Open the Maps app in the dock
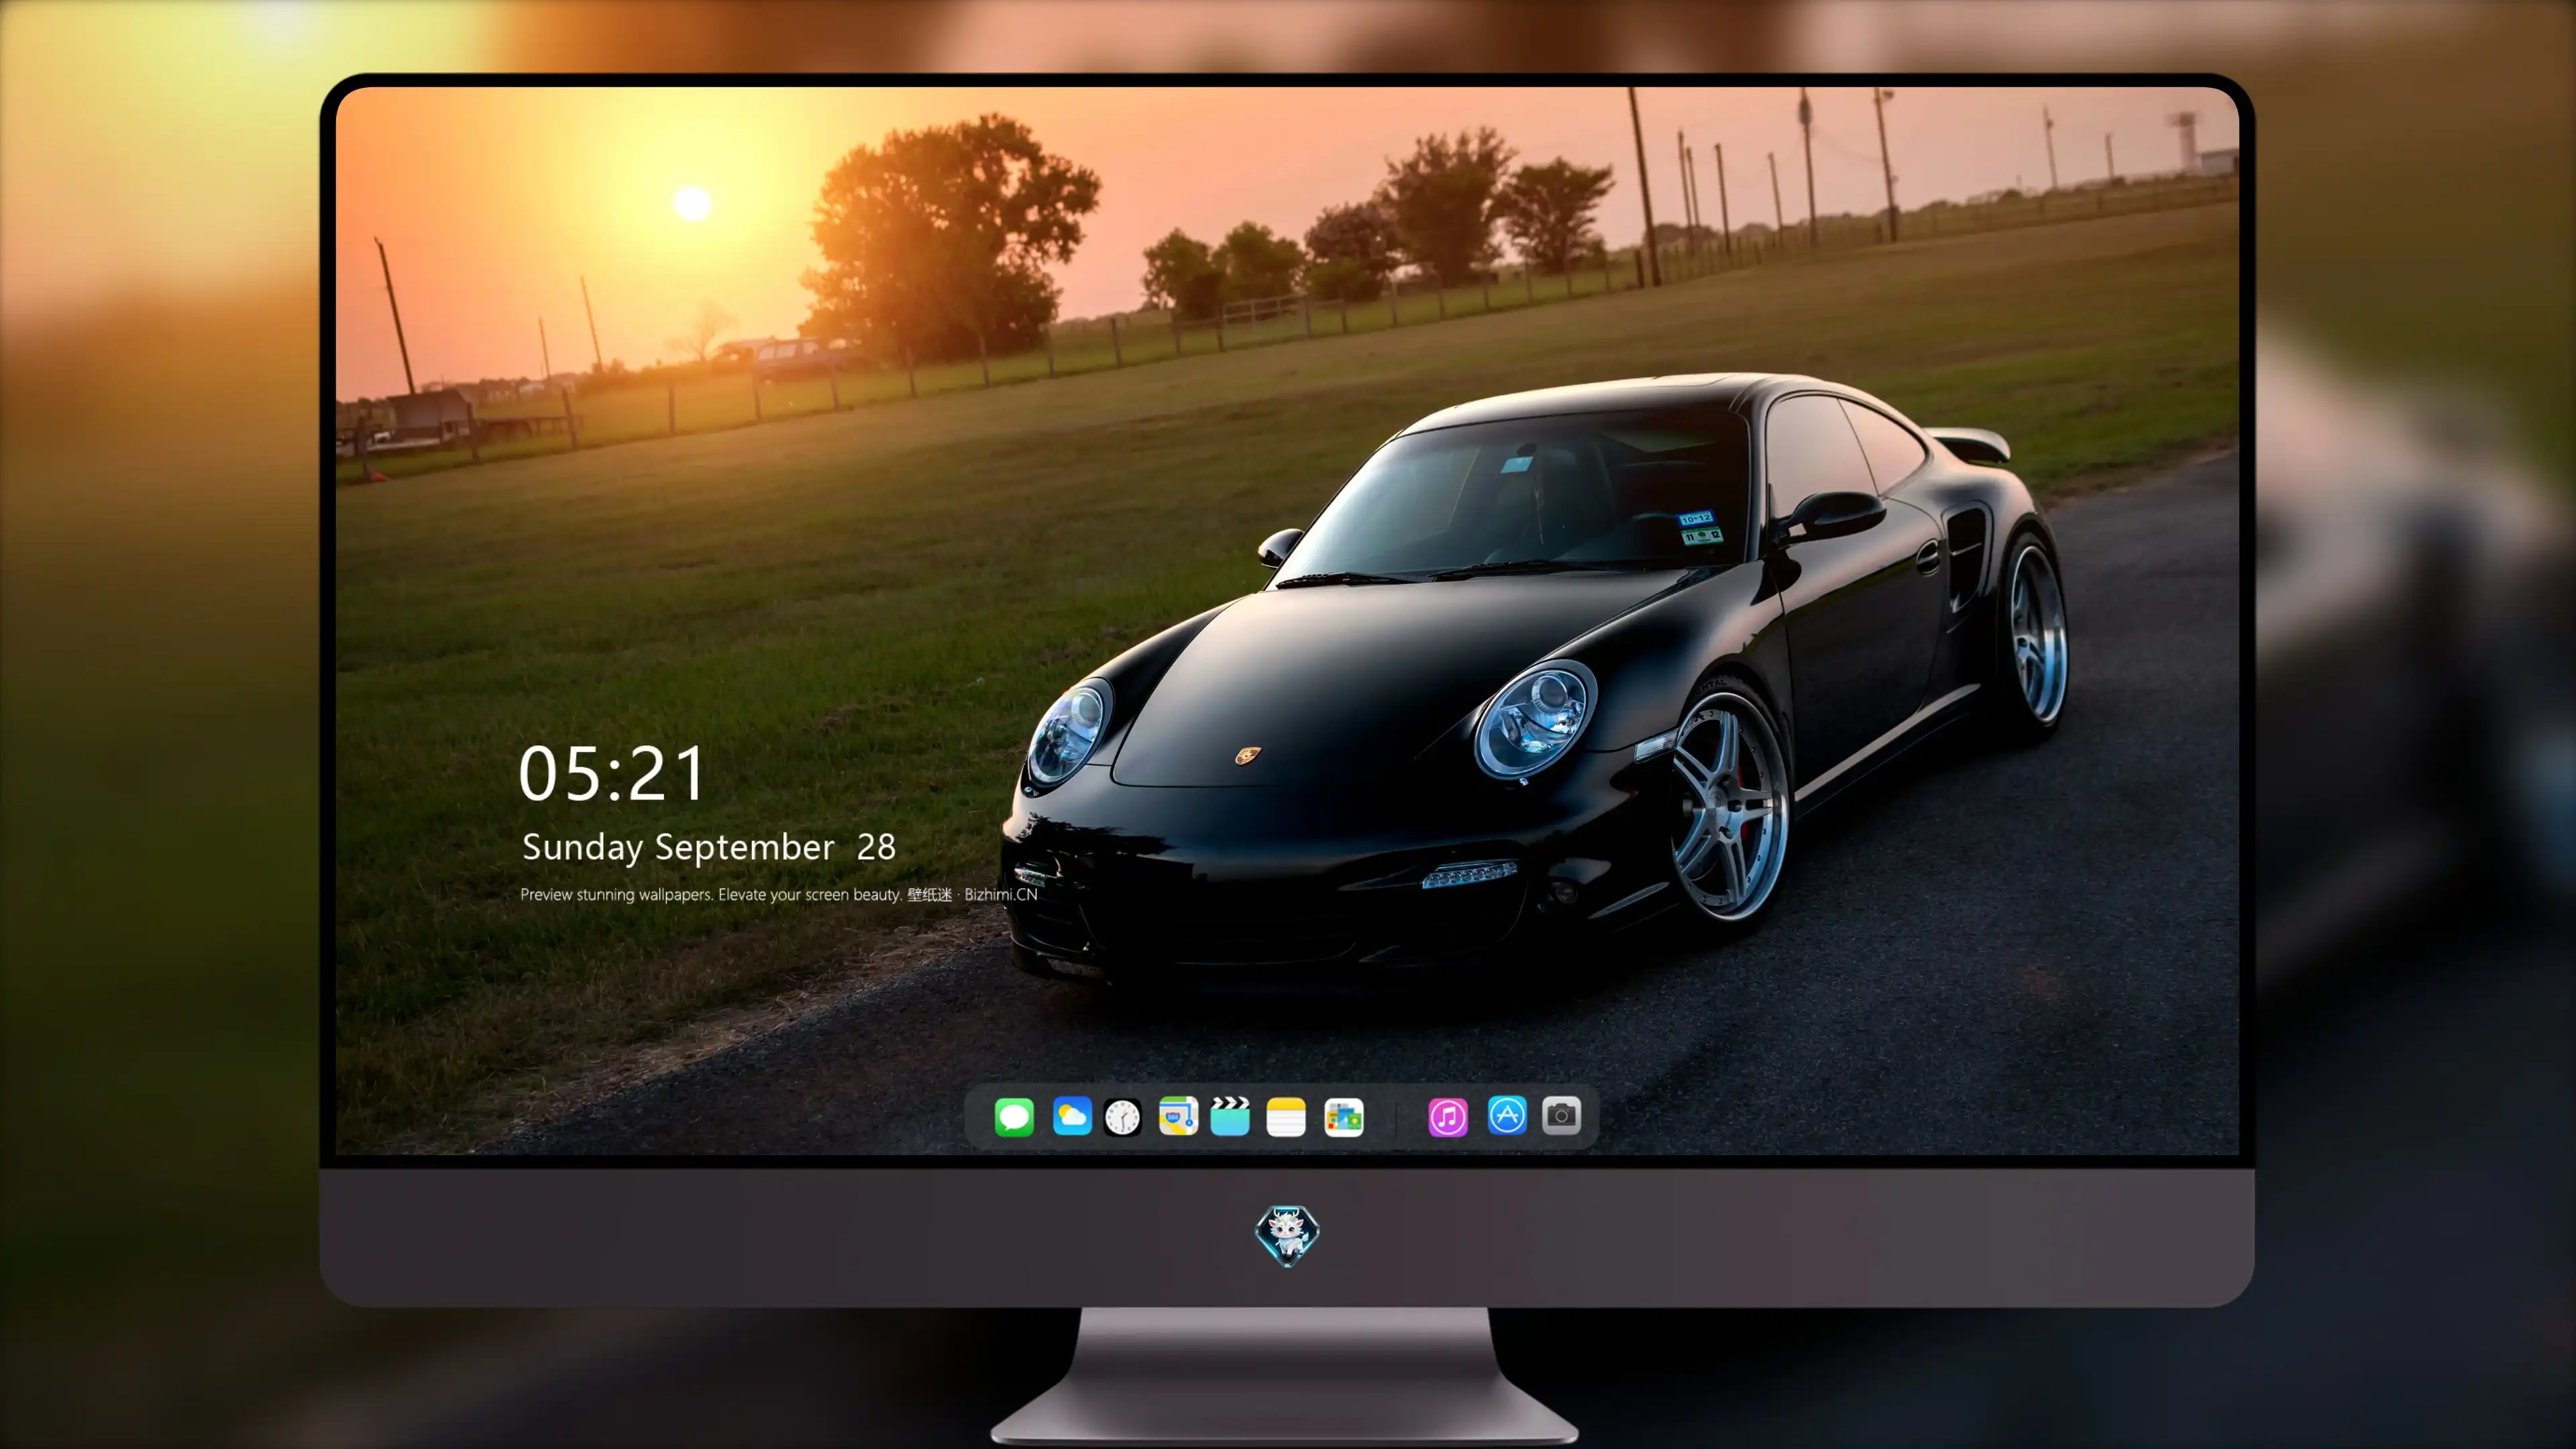The height and width of the screenshot is (1449, 2576). pyautogui.click(x=1178, y=1116)
